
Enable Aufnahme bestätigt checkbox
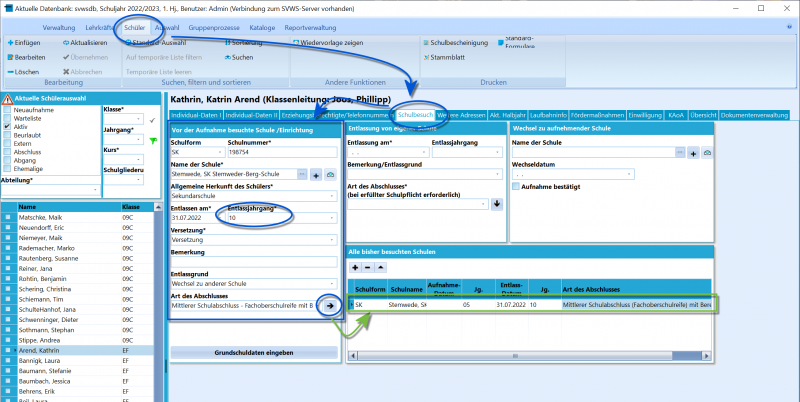tap(516, 187)
